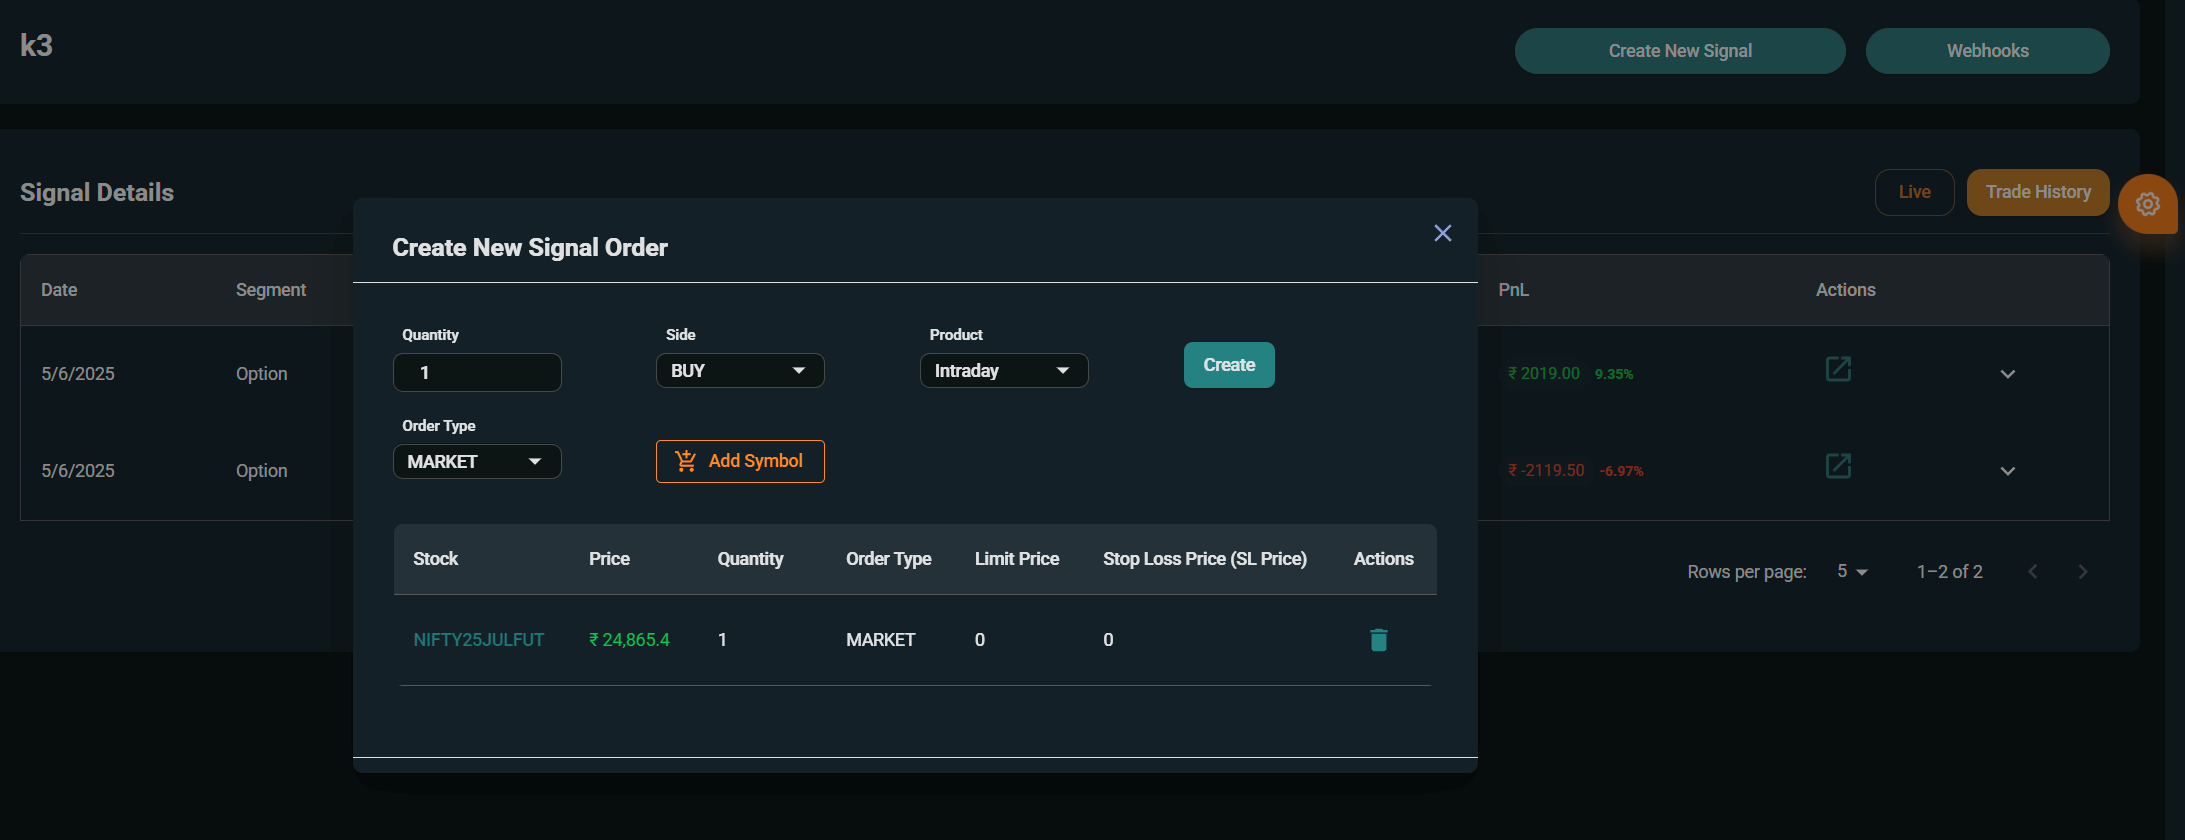This screenshot has width=2185, height=840.
Task: Open external link icon for the 2019.00 PnL row
Action: coord(1838,369)
